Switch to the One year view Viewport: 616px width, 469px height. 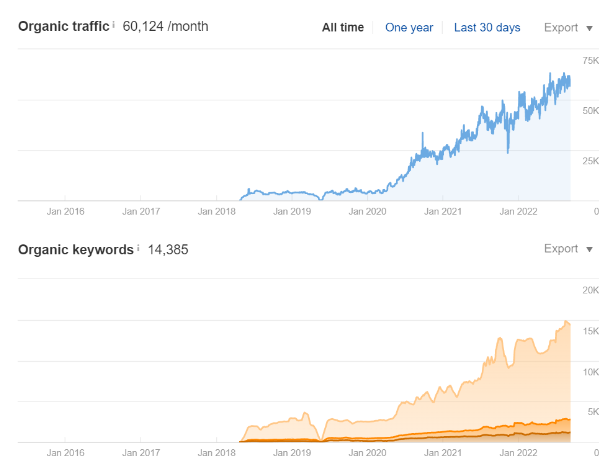409,28
